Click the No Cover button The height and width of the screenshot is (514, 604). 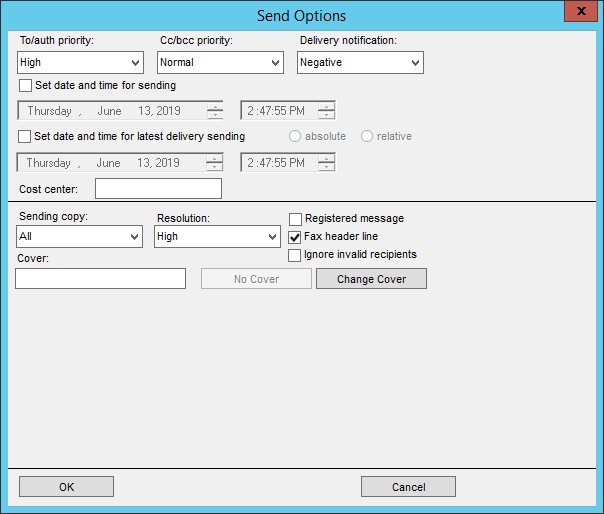[x=257, y=279]
